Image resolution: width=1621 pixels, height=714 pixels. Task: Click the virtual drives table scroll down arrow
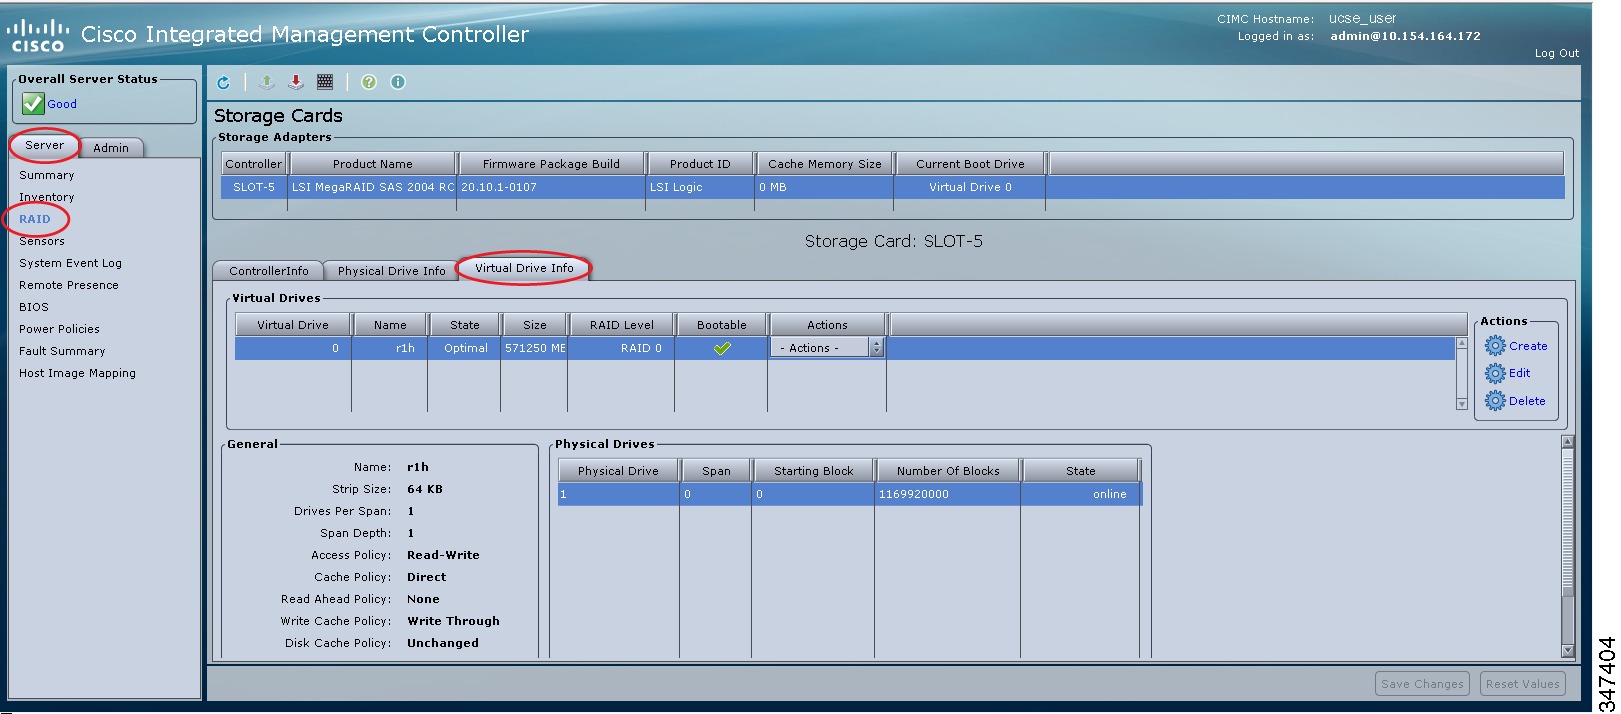(1462, 404)
